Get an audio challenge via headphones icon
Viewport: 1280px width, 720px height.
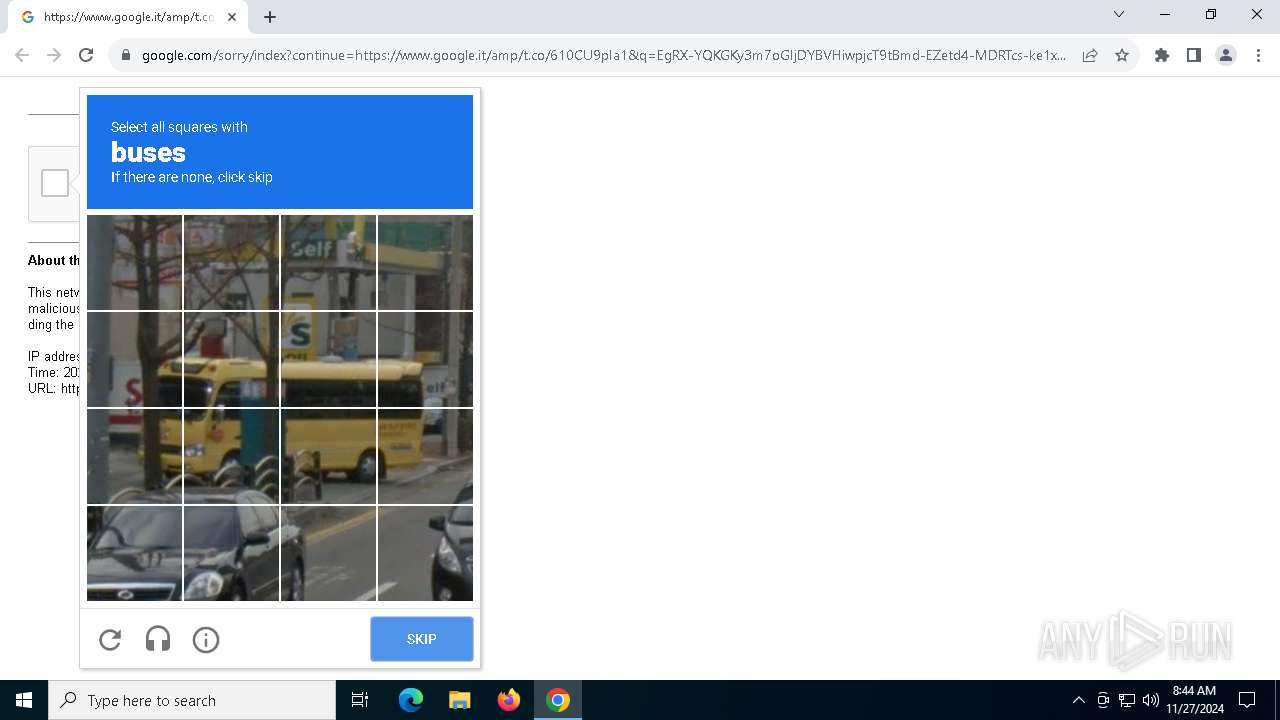tap(158, 640)
